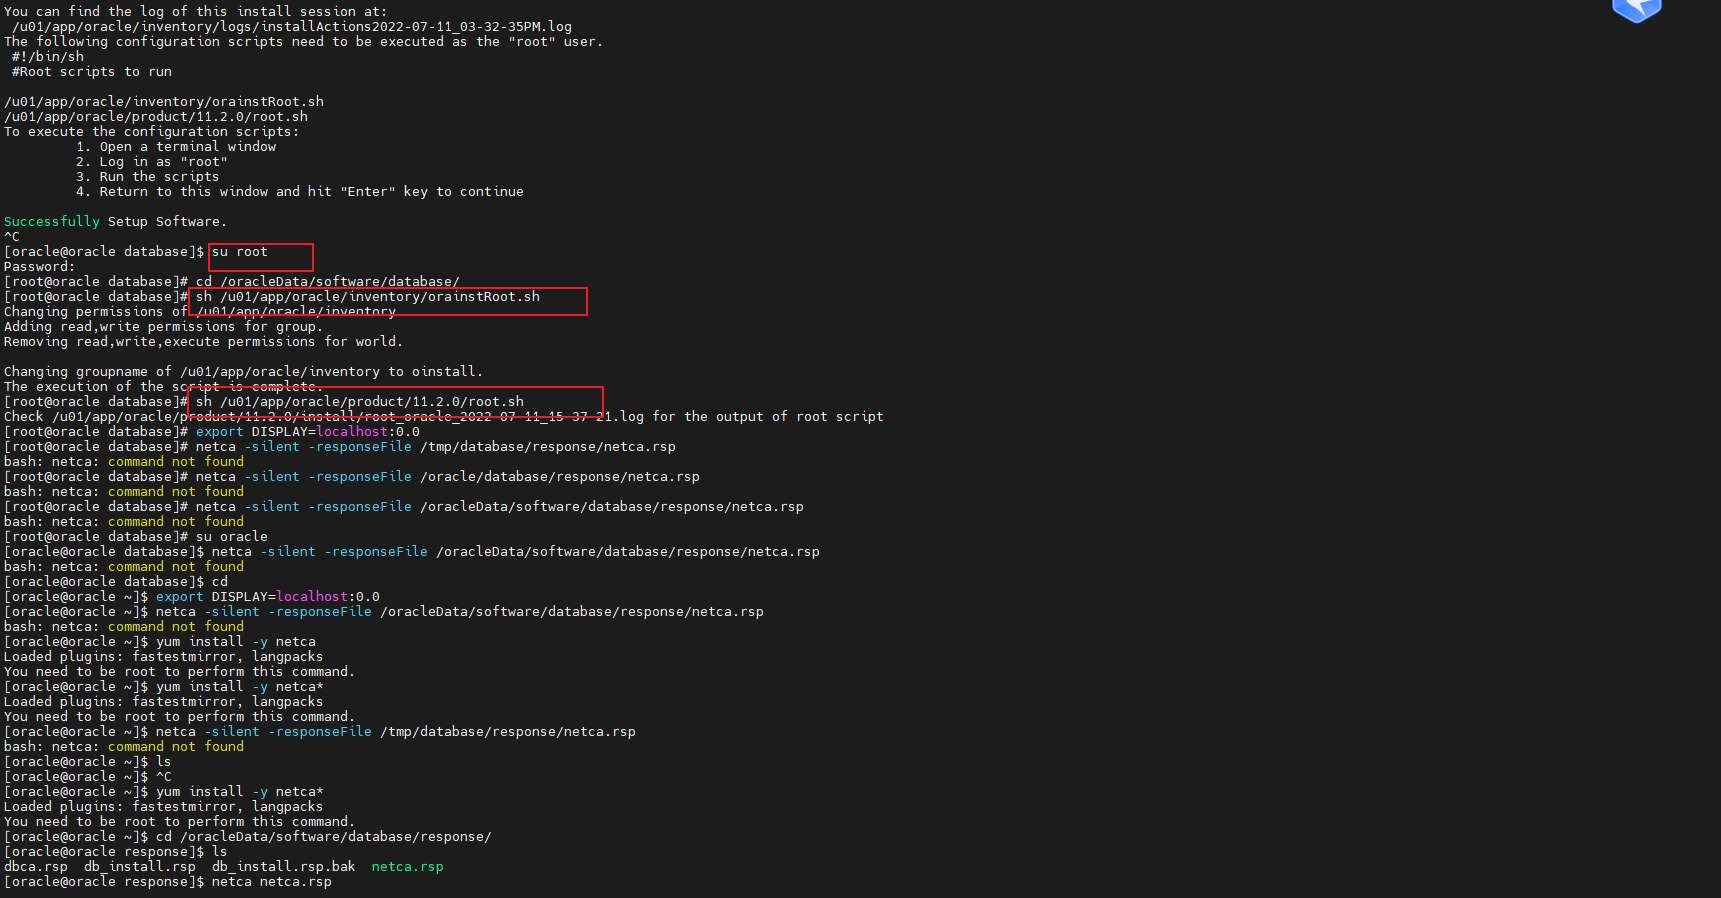1721x898 pixels.
Task: Click 'Adding read,write permissions for group.'
Action: [164, 327]
